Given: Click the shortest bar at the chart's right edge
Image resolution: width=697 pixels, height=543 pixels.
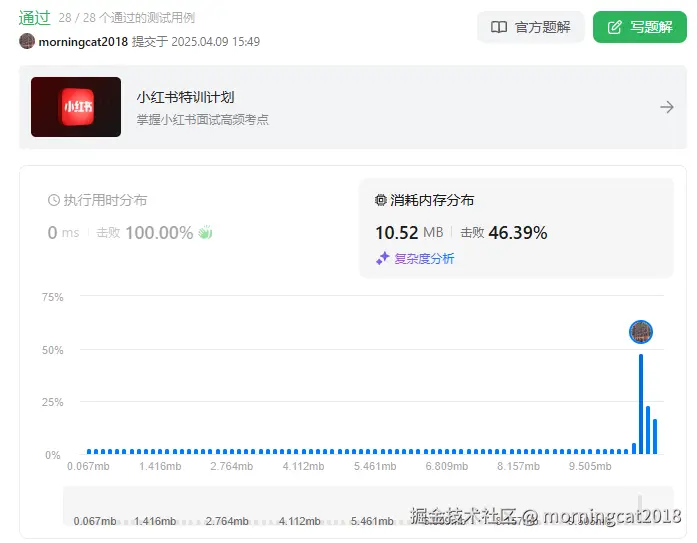Looking at the screenshot, I should point(655,436).
